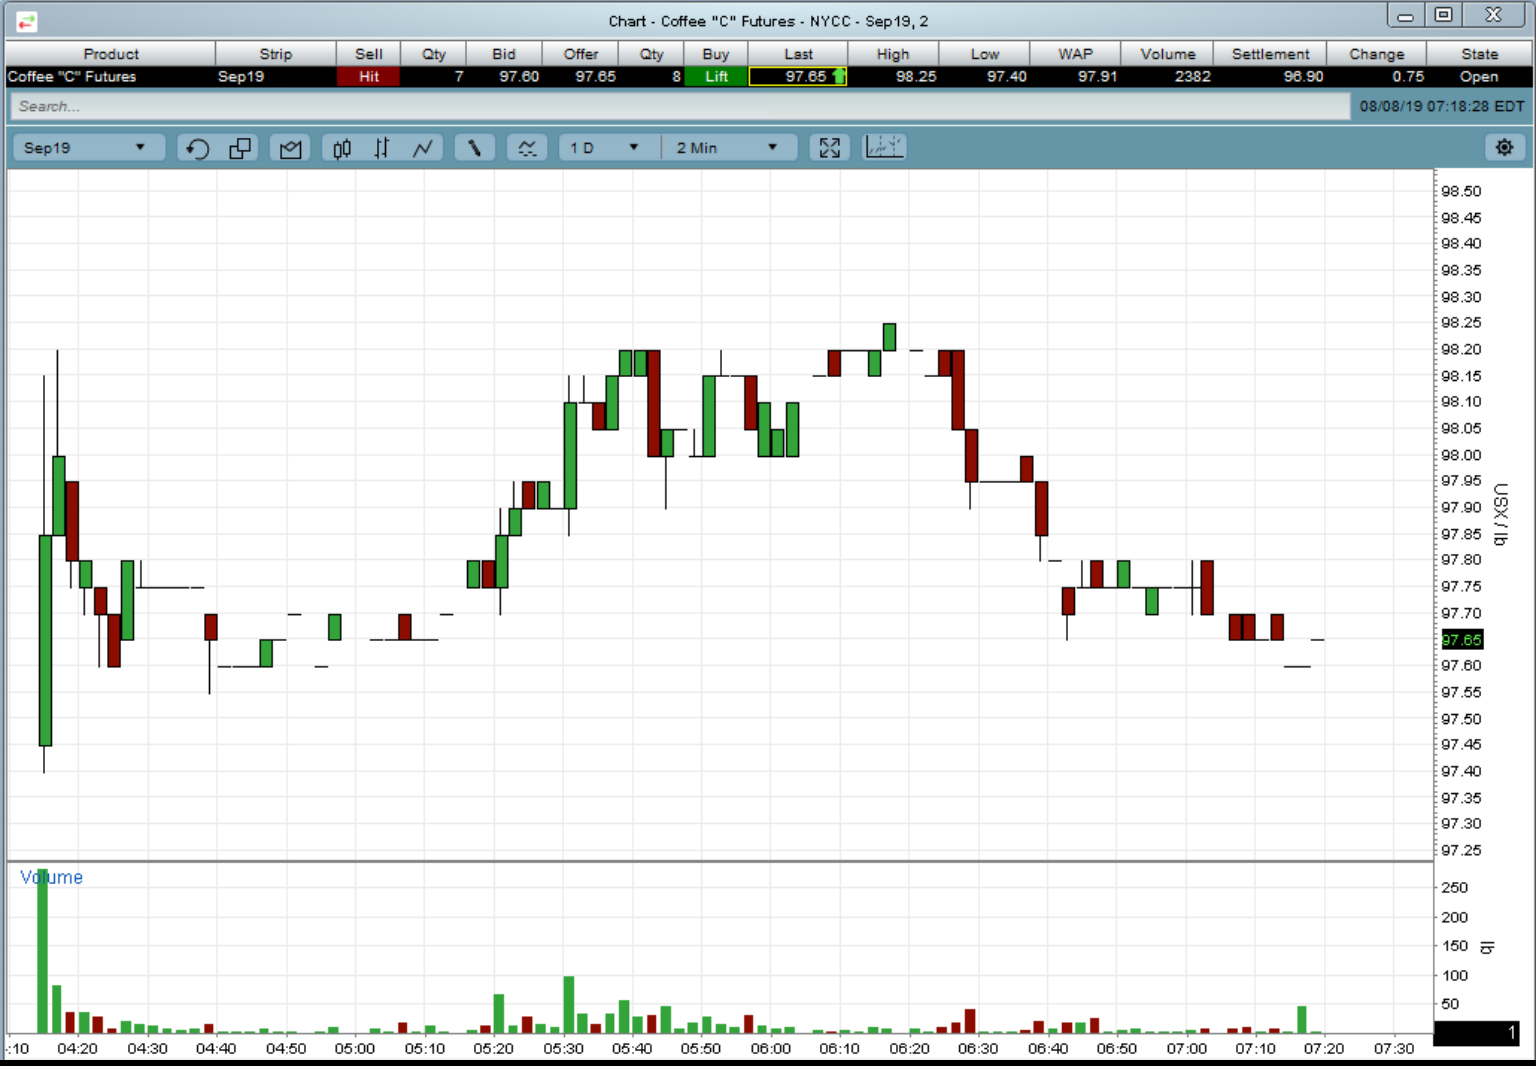Click the volume value 2382

click(1192, 76)
